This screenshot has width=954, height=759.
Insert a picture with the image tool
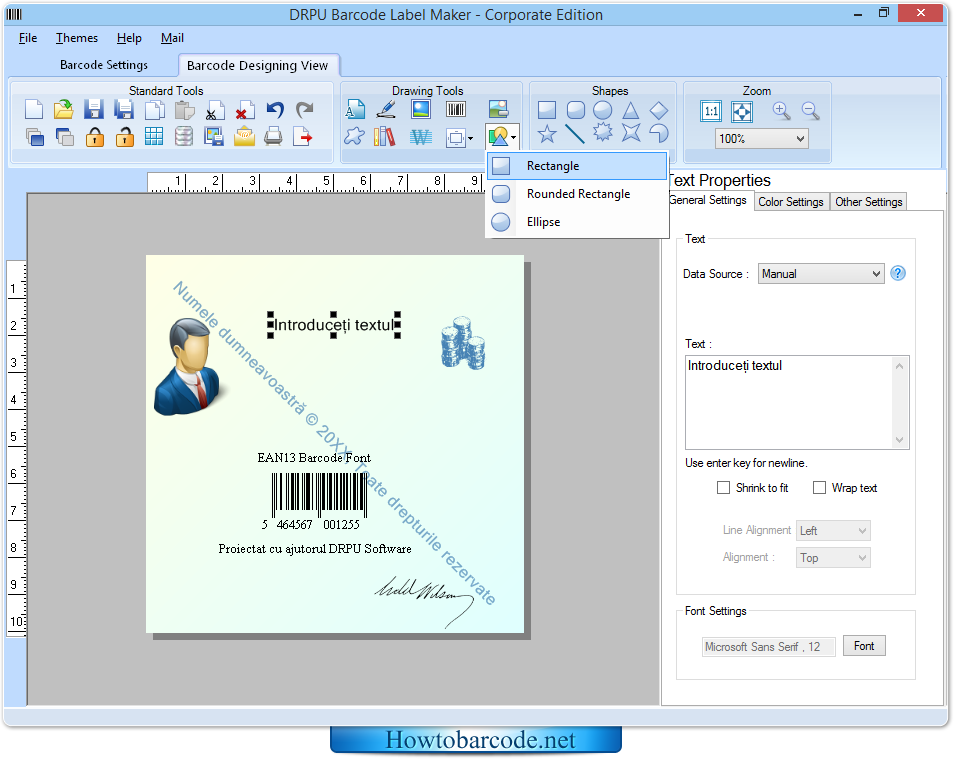[x=420, y=110]
